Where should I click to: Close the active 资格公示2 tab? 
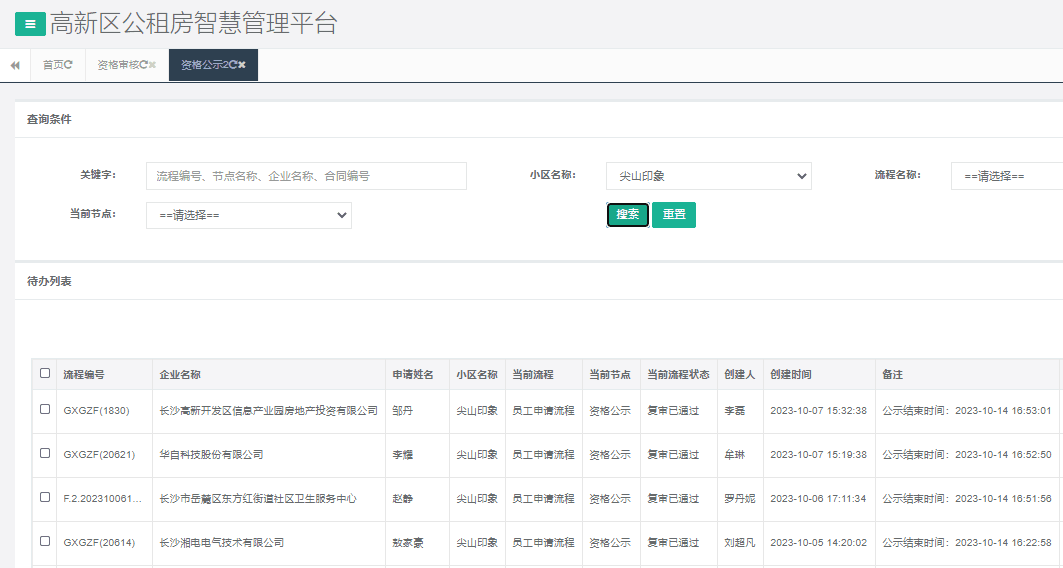point(242,65)
